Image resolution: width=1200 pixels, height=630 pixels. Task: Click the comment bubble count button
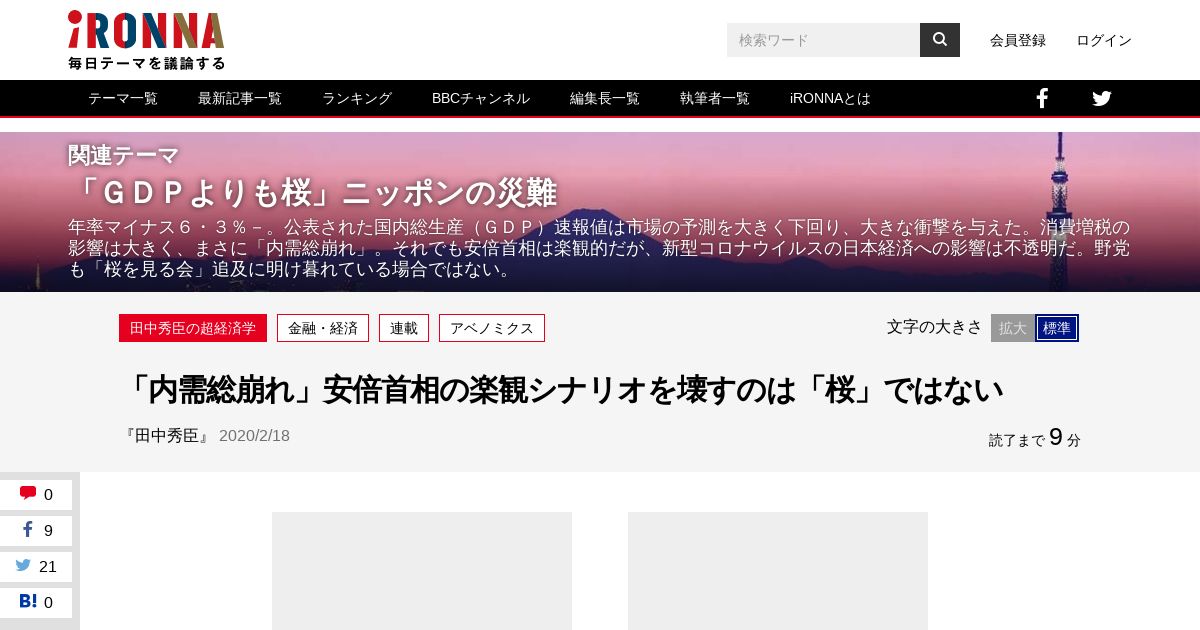click(36, 494)
